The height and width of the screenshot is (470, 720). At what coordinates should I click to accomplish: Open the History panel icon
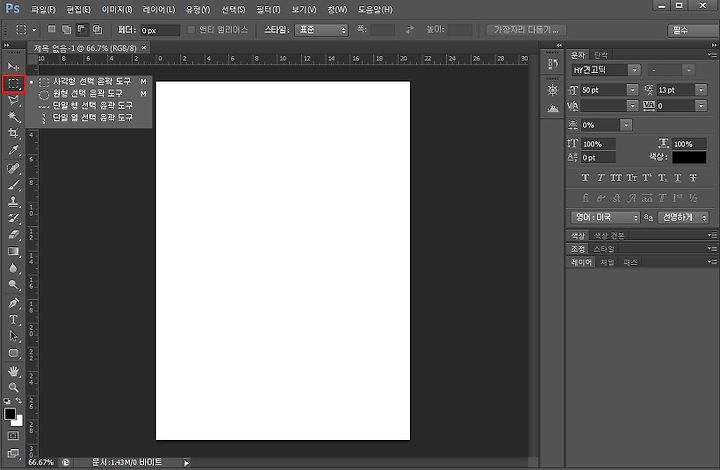click(x=553, y=64)
